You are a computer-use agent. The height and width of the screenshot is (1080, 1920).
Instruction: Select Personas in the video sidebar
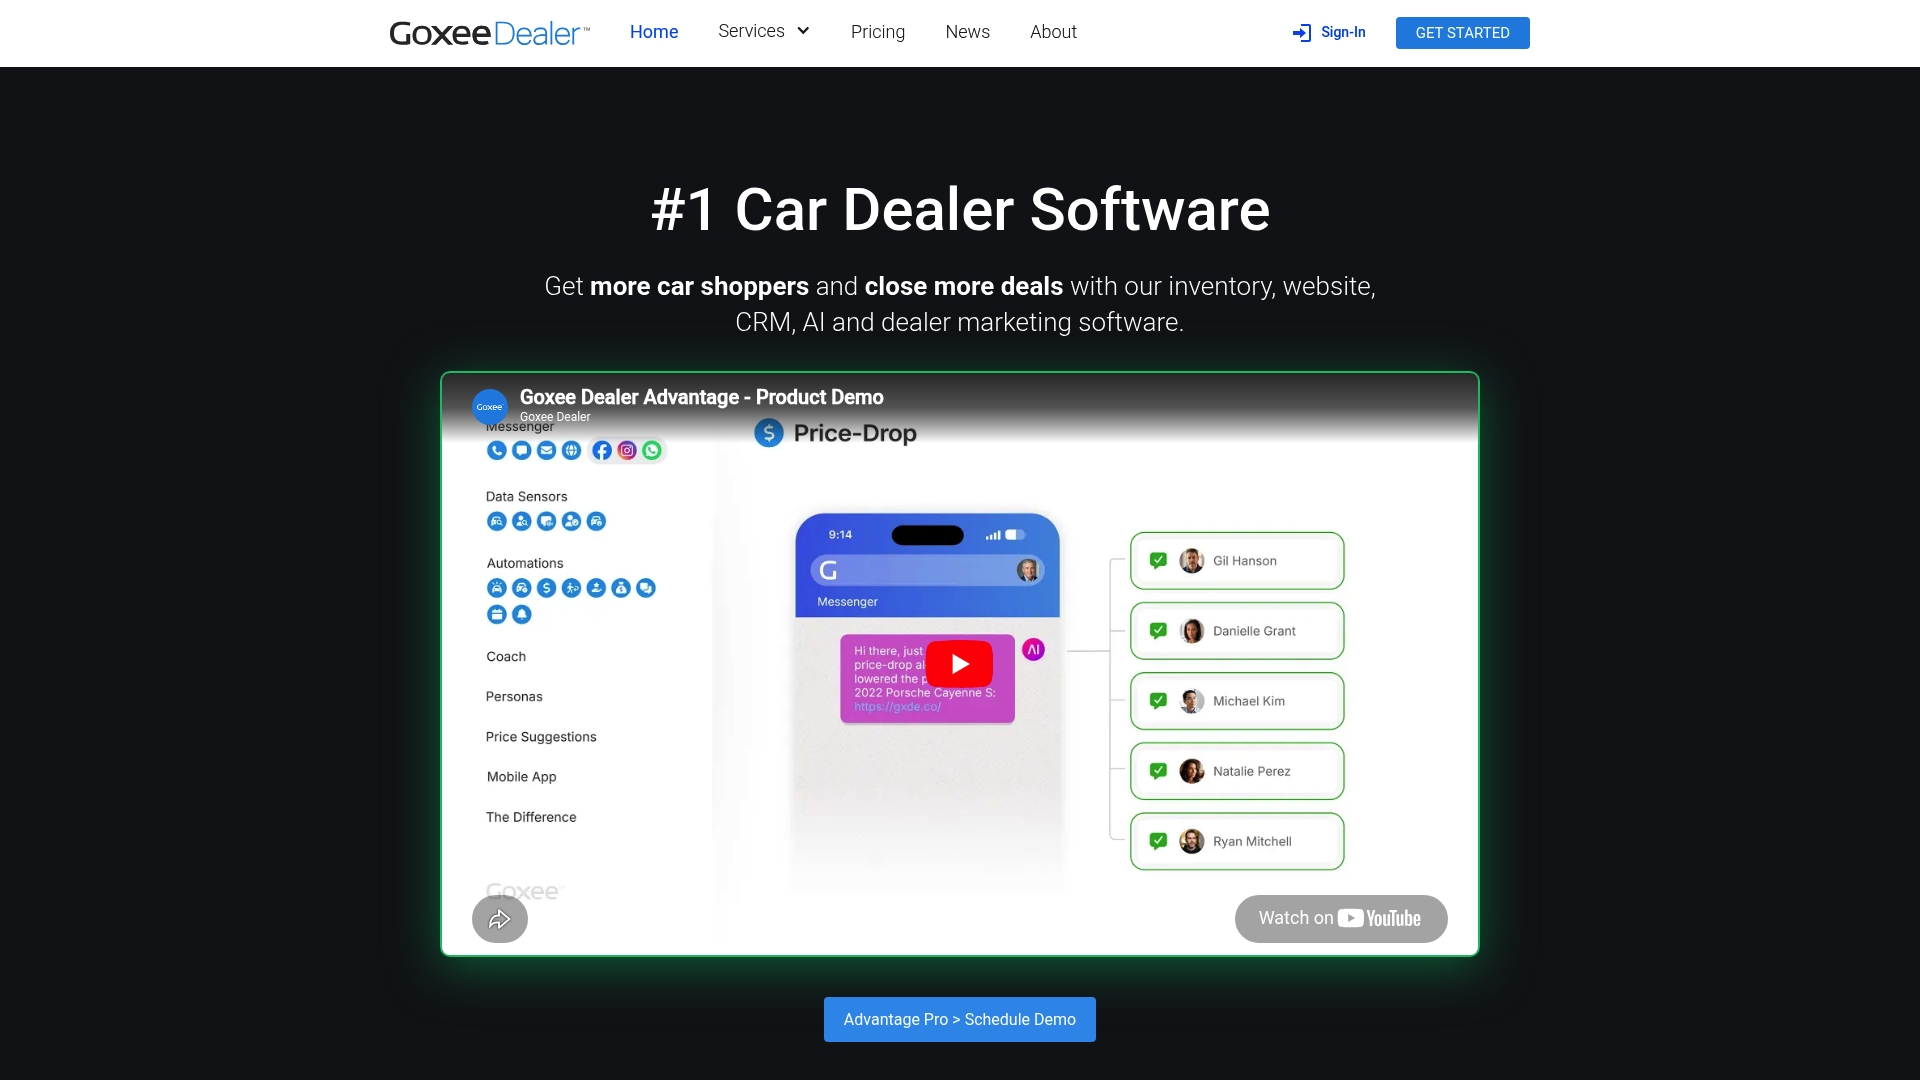point(514,697)
